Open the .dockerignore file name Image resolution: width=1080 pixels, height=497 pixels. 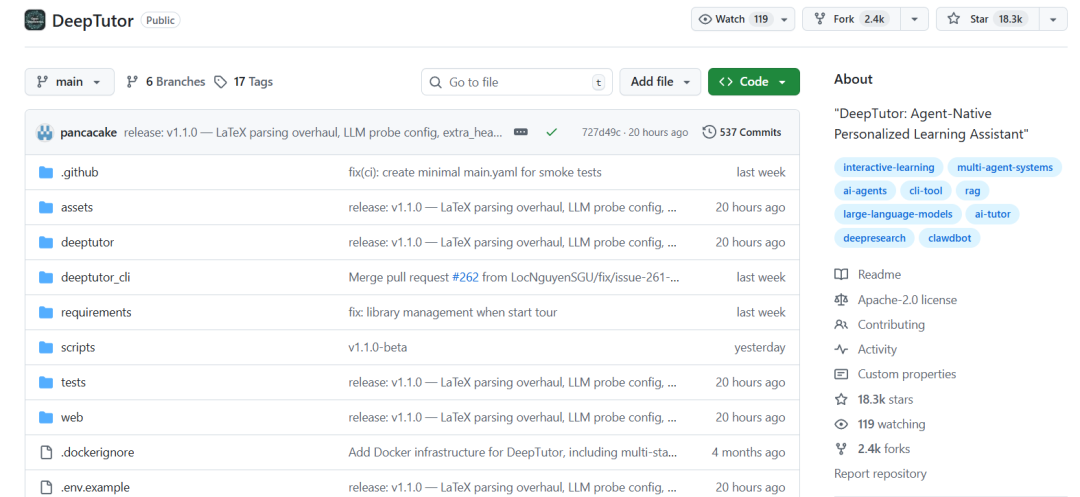97,452
